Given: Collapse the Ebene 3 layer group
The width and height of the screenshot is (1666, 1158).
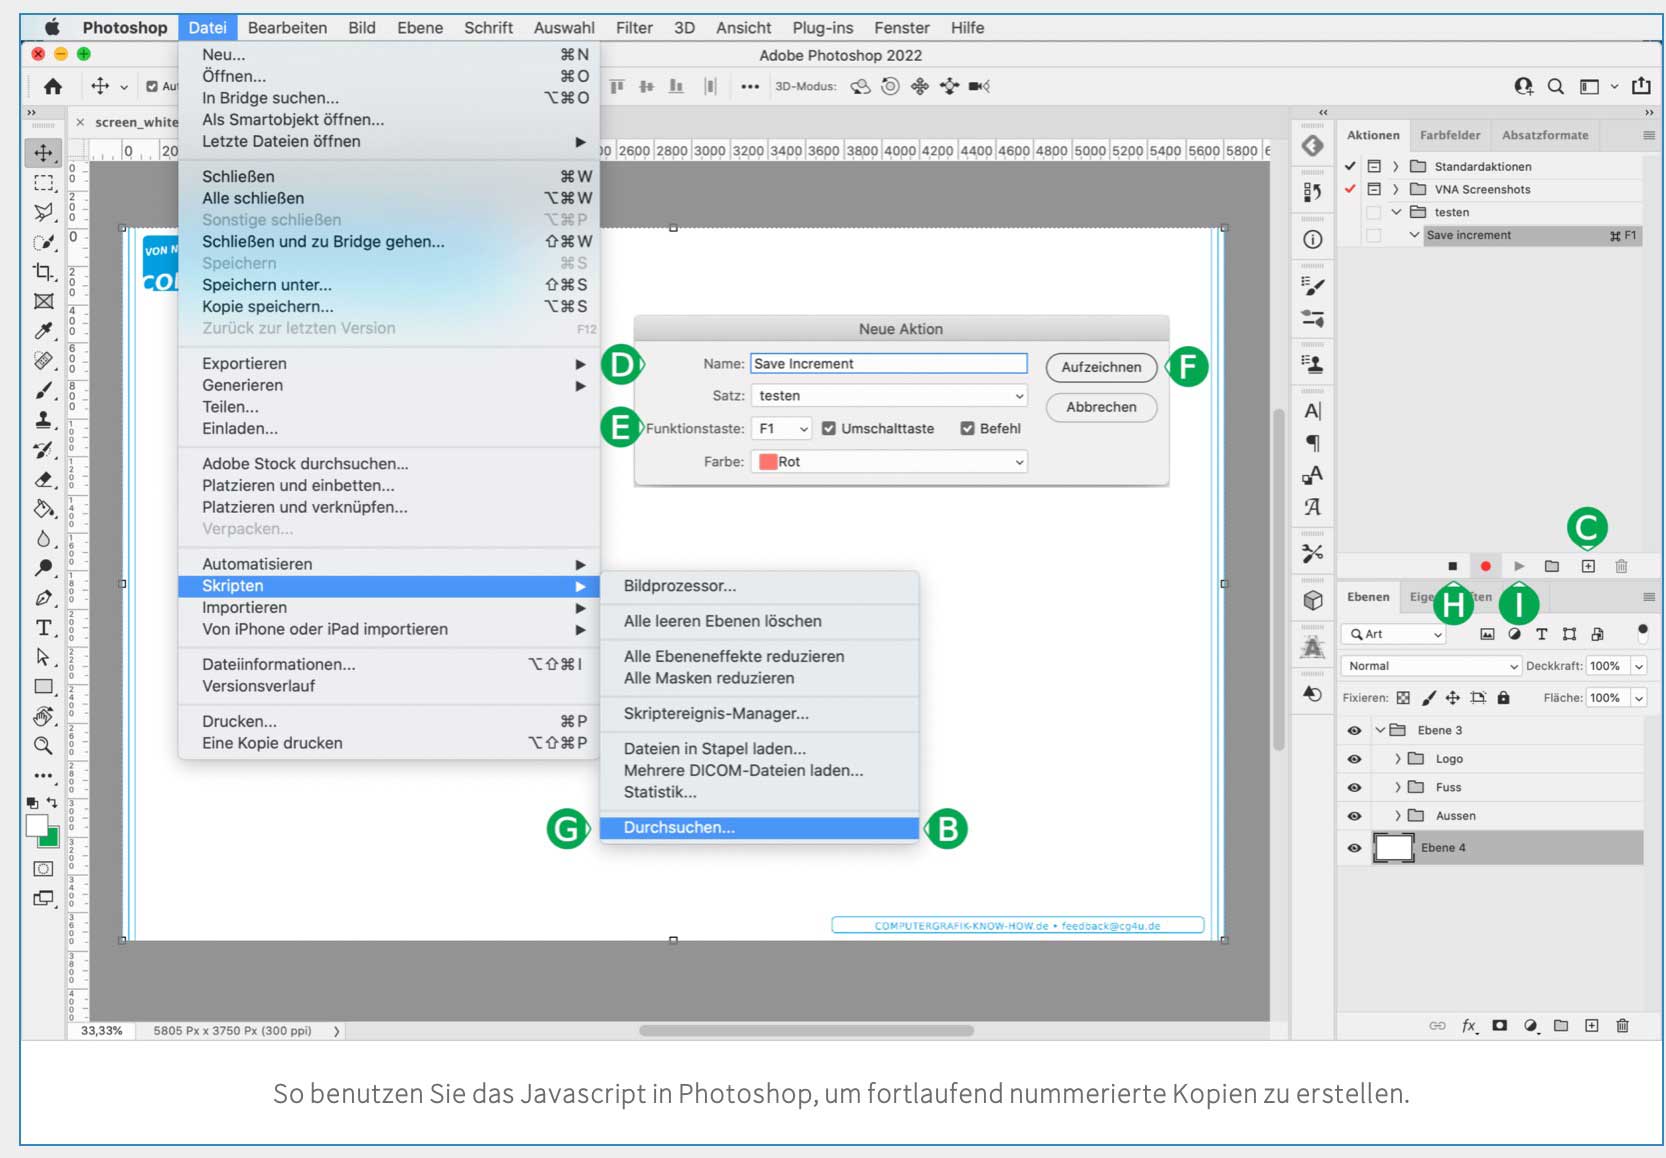Looking at the screenshot, I should 1380,730.
